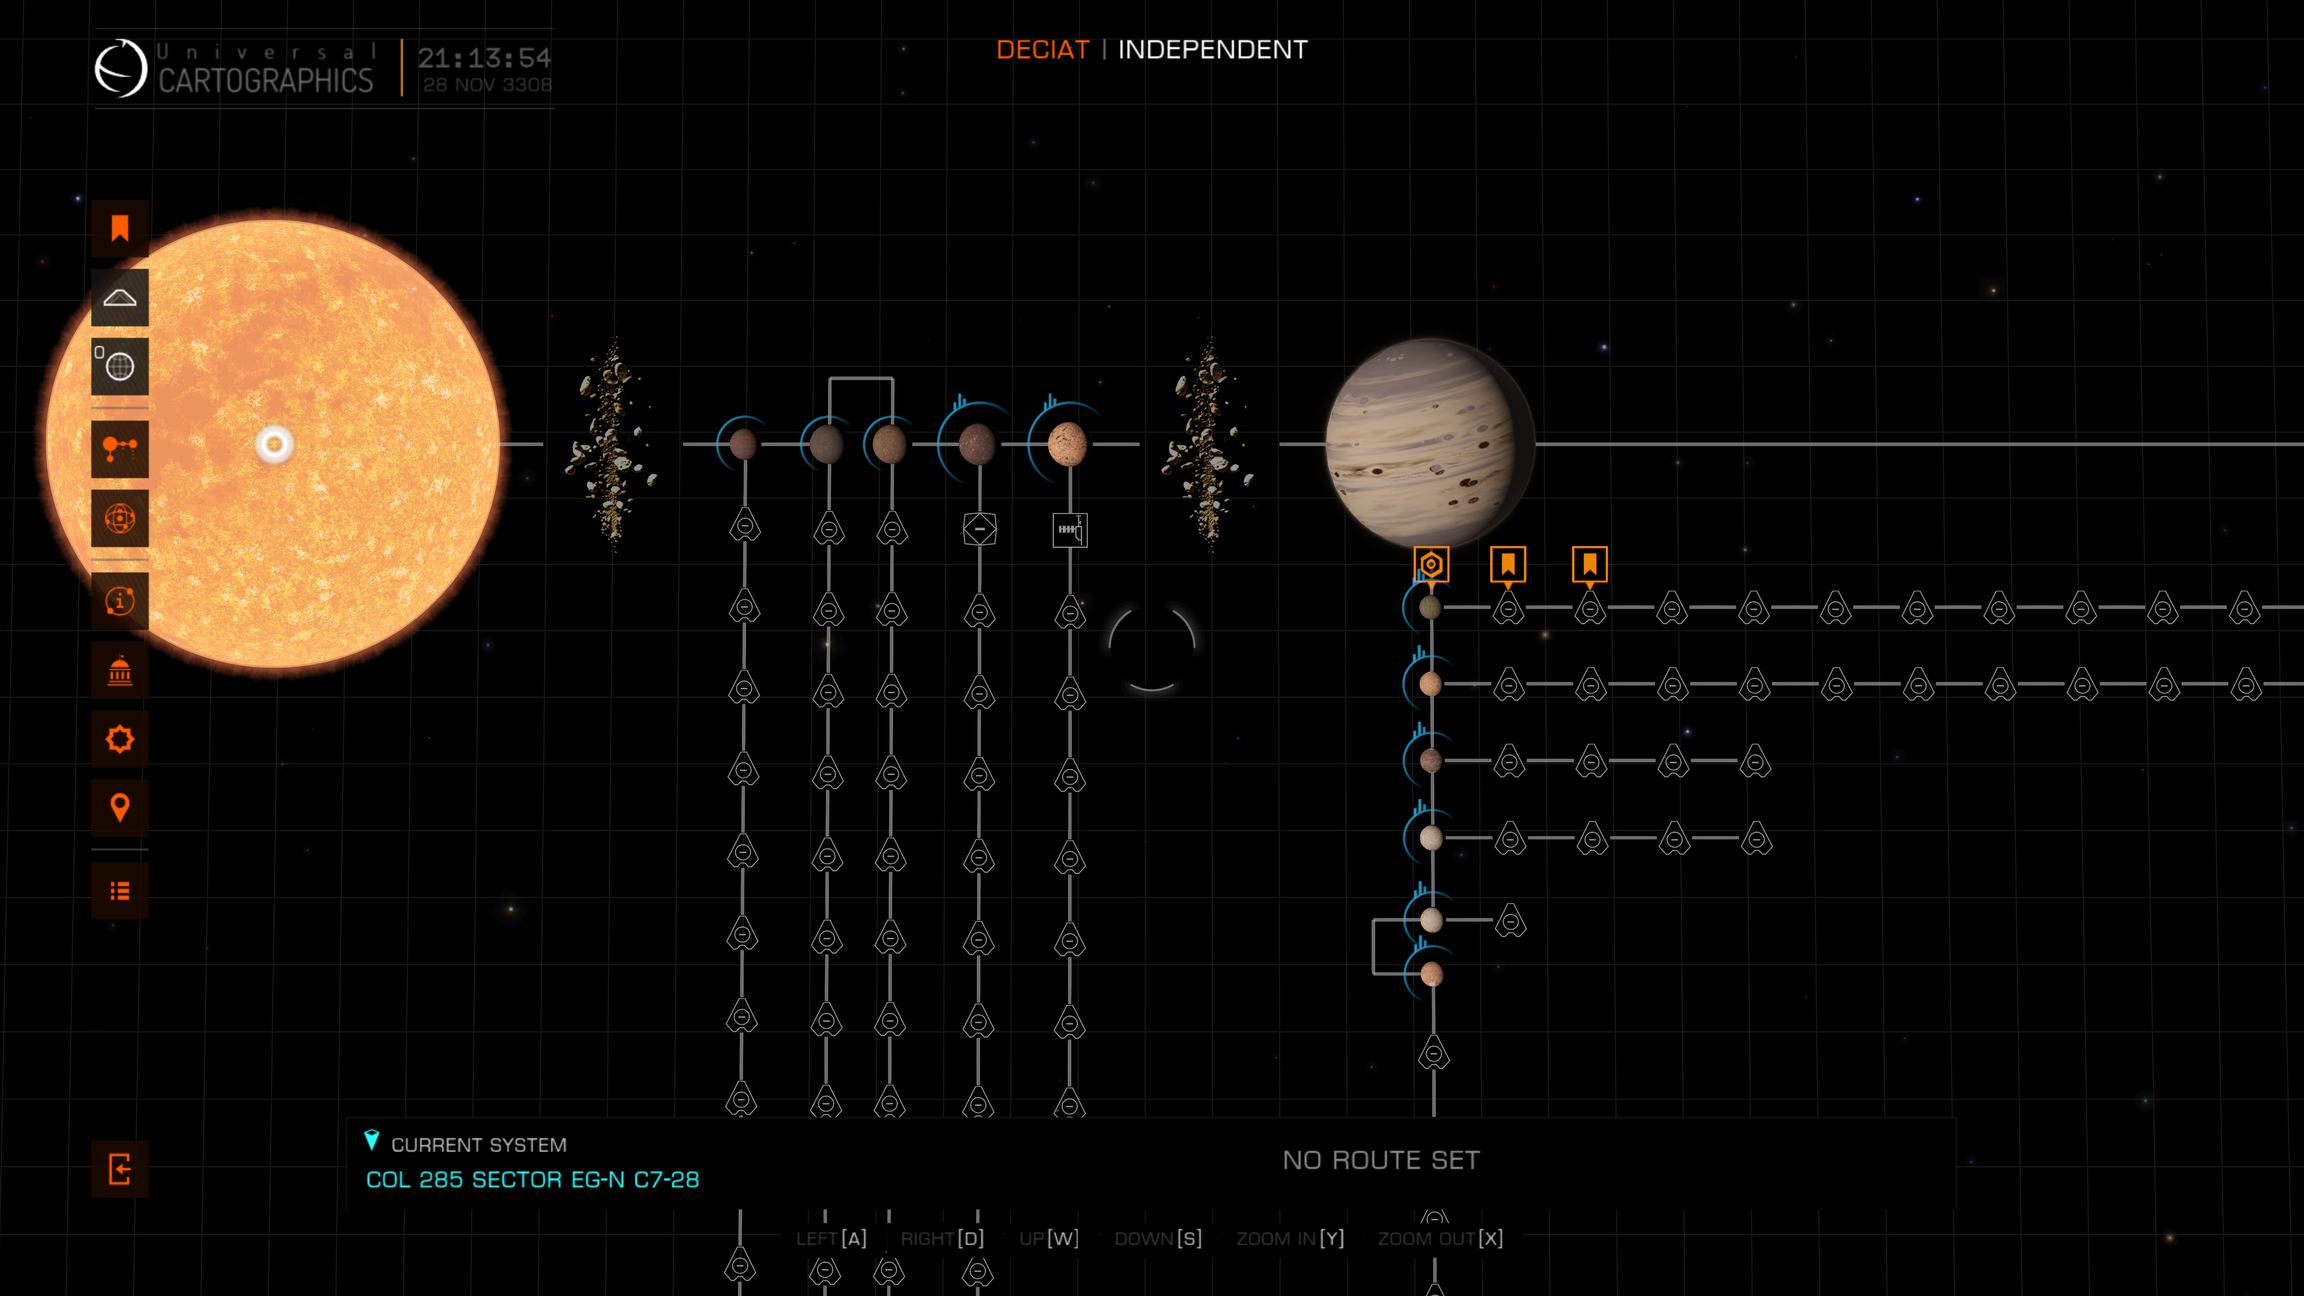Select the single station beside upper bracketed moon
The height and width of the screenshot is (1296, 2304).
pyautogui.click(x=1510, y=920)
